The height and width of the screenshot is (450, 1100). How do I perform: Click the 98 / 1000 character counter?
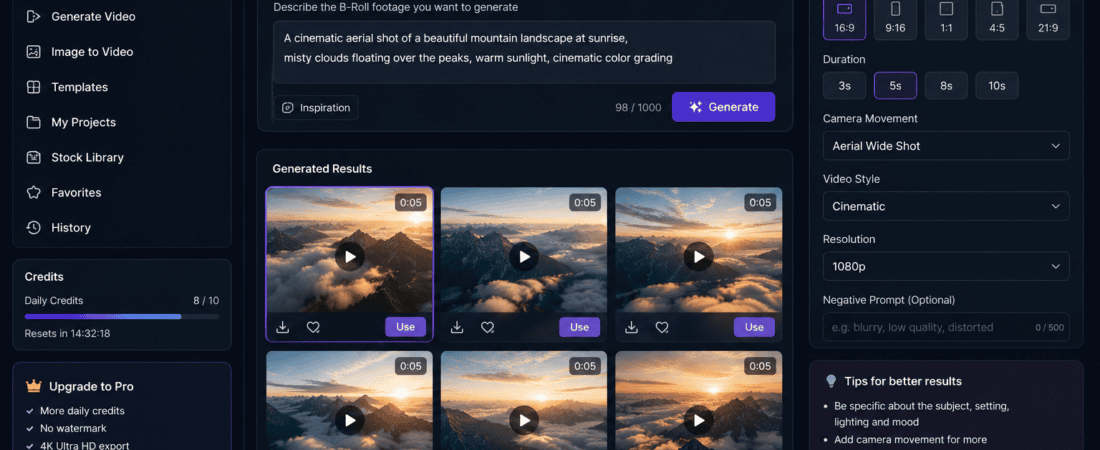click(638, 107)
